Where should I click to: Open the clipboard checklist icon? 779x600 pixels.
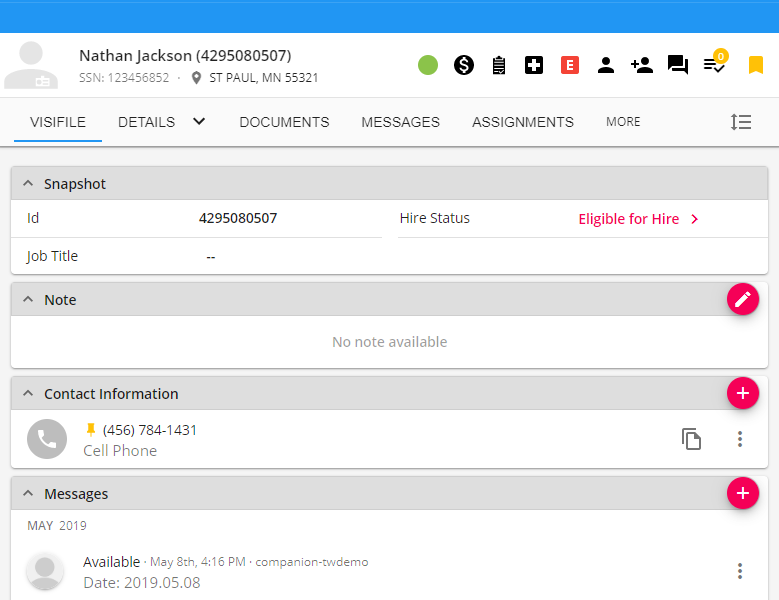499,65
